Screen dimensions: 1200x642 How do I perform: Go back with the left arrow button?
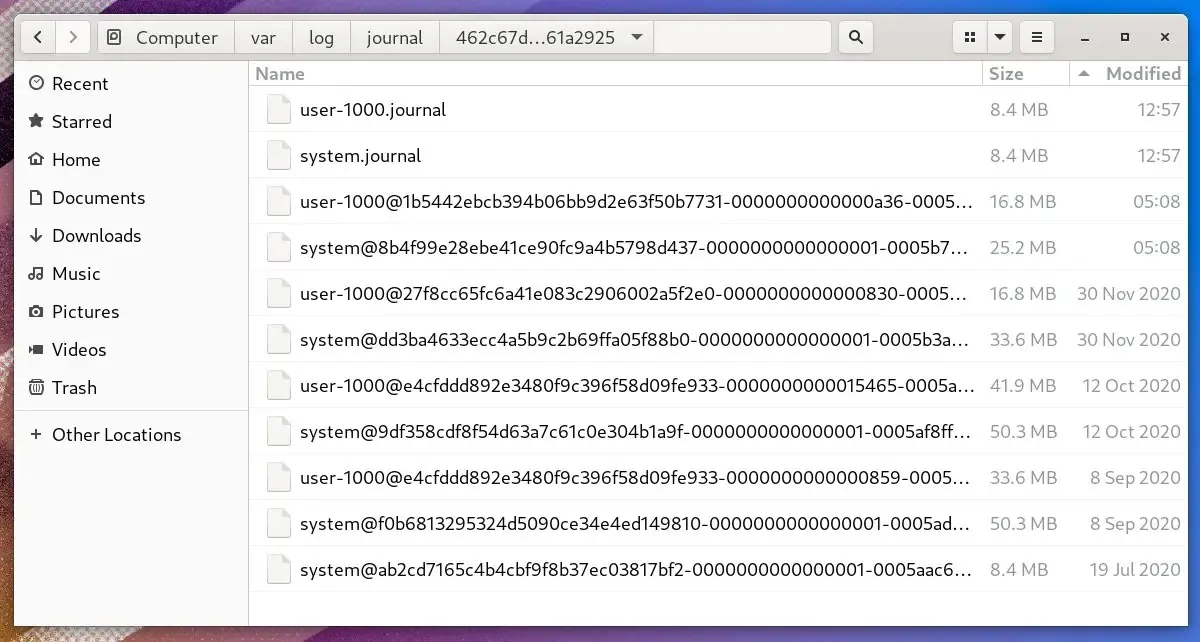(x=38, y=38)
